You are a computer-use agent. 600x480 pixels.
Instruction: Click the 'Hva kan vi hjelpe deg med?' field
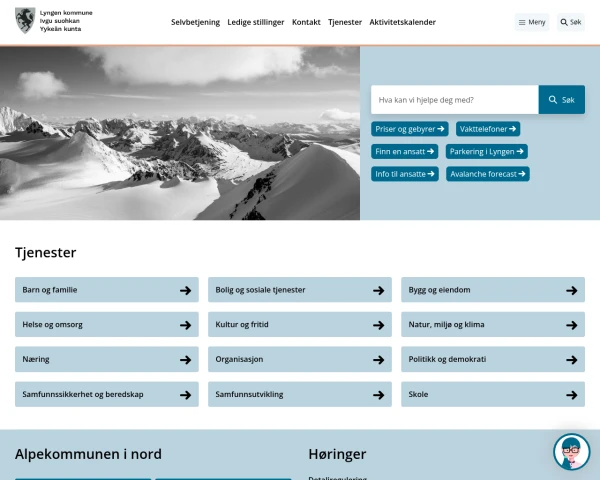[455, 100]
